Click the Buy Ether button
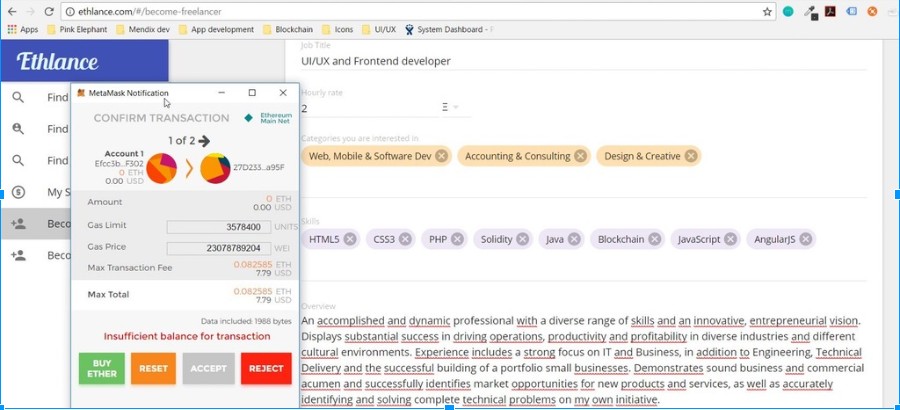Viewport: 900px width, 410px height. [x=102, y=368]
